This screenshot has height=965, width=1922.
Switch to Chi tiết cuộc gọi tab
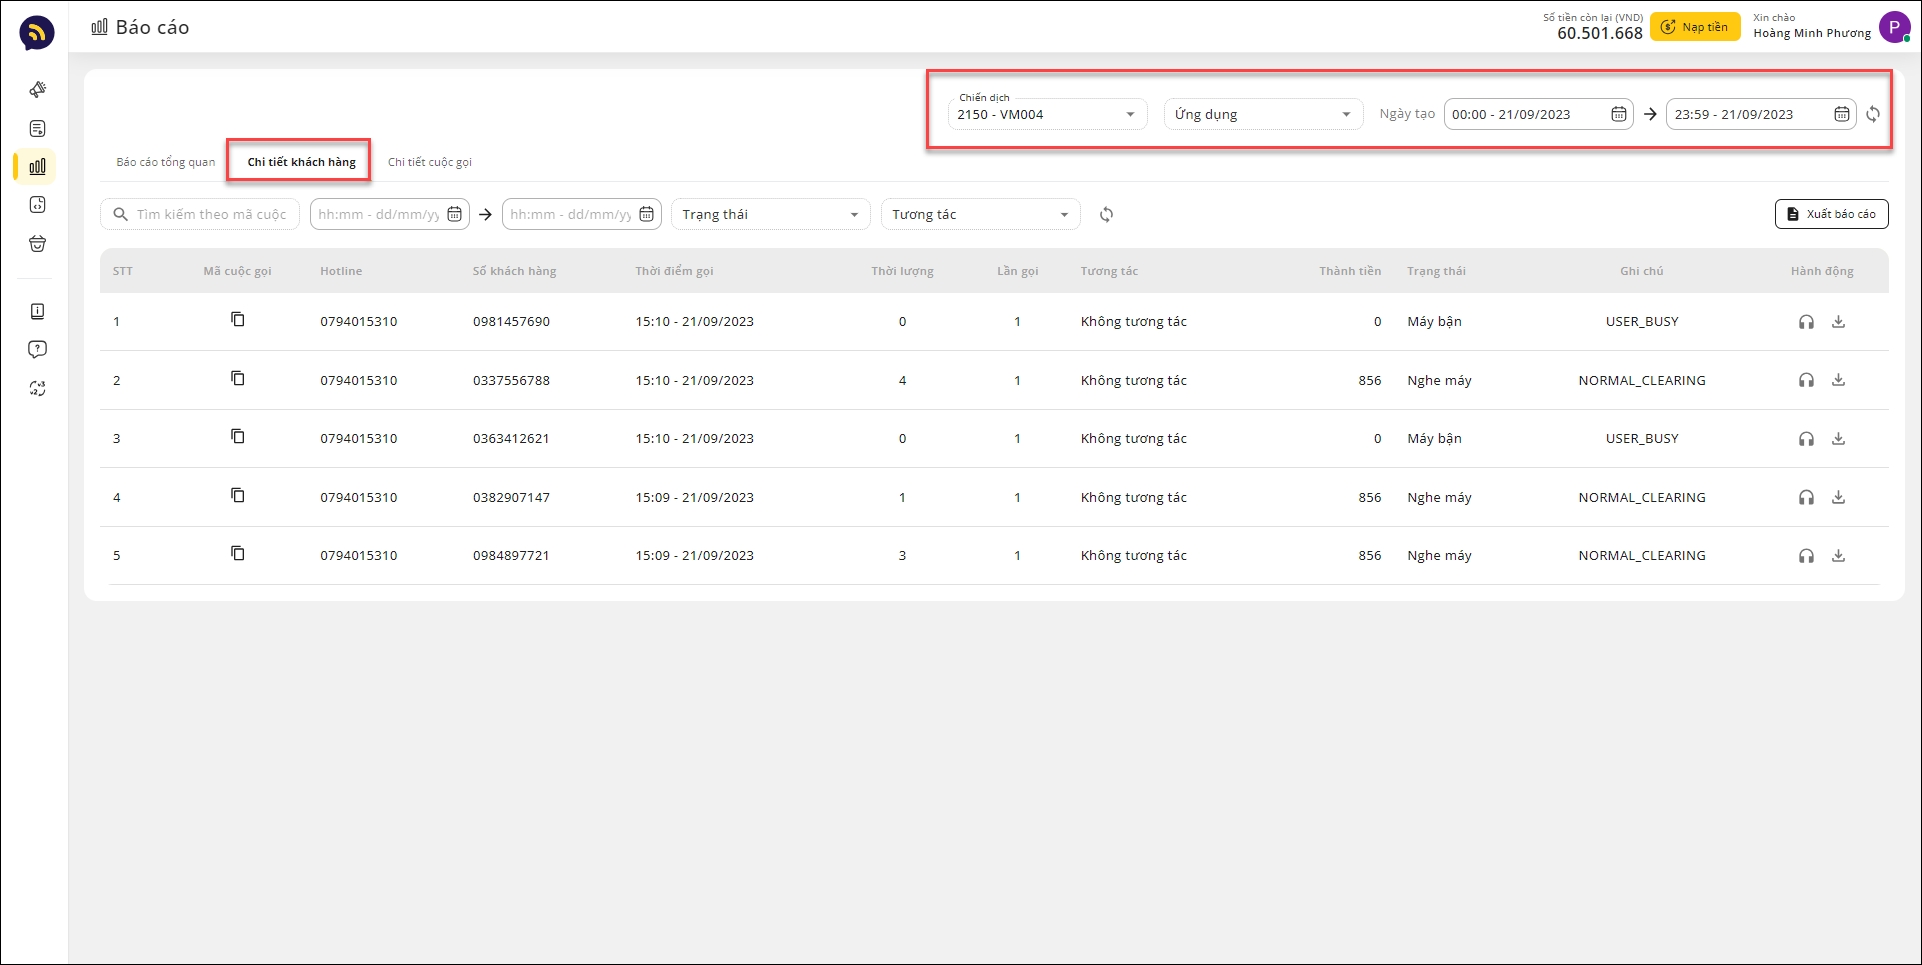coord(430,162)
